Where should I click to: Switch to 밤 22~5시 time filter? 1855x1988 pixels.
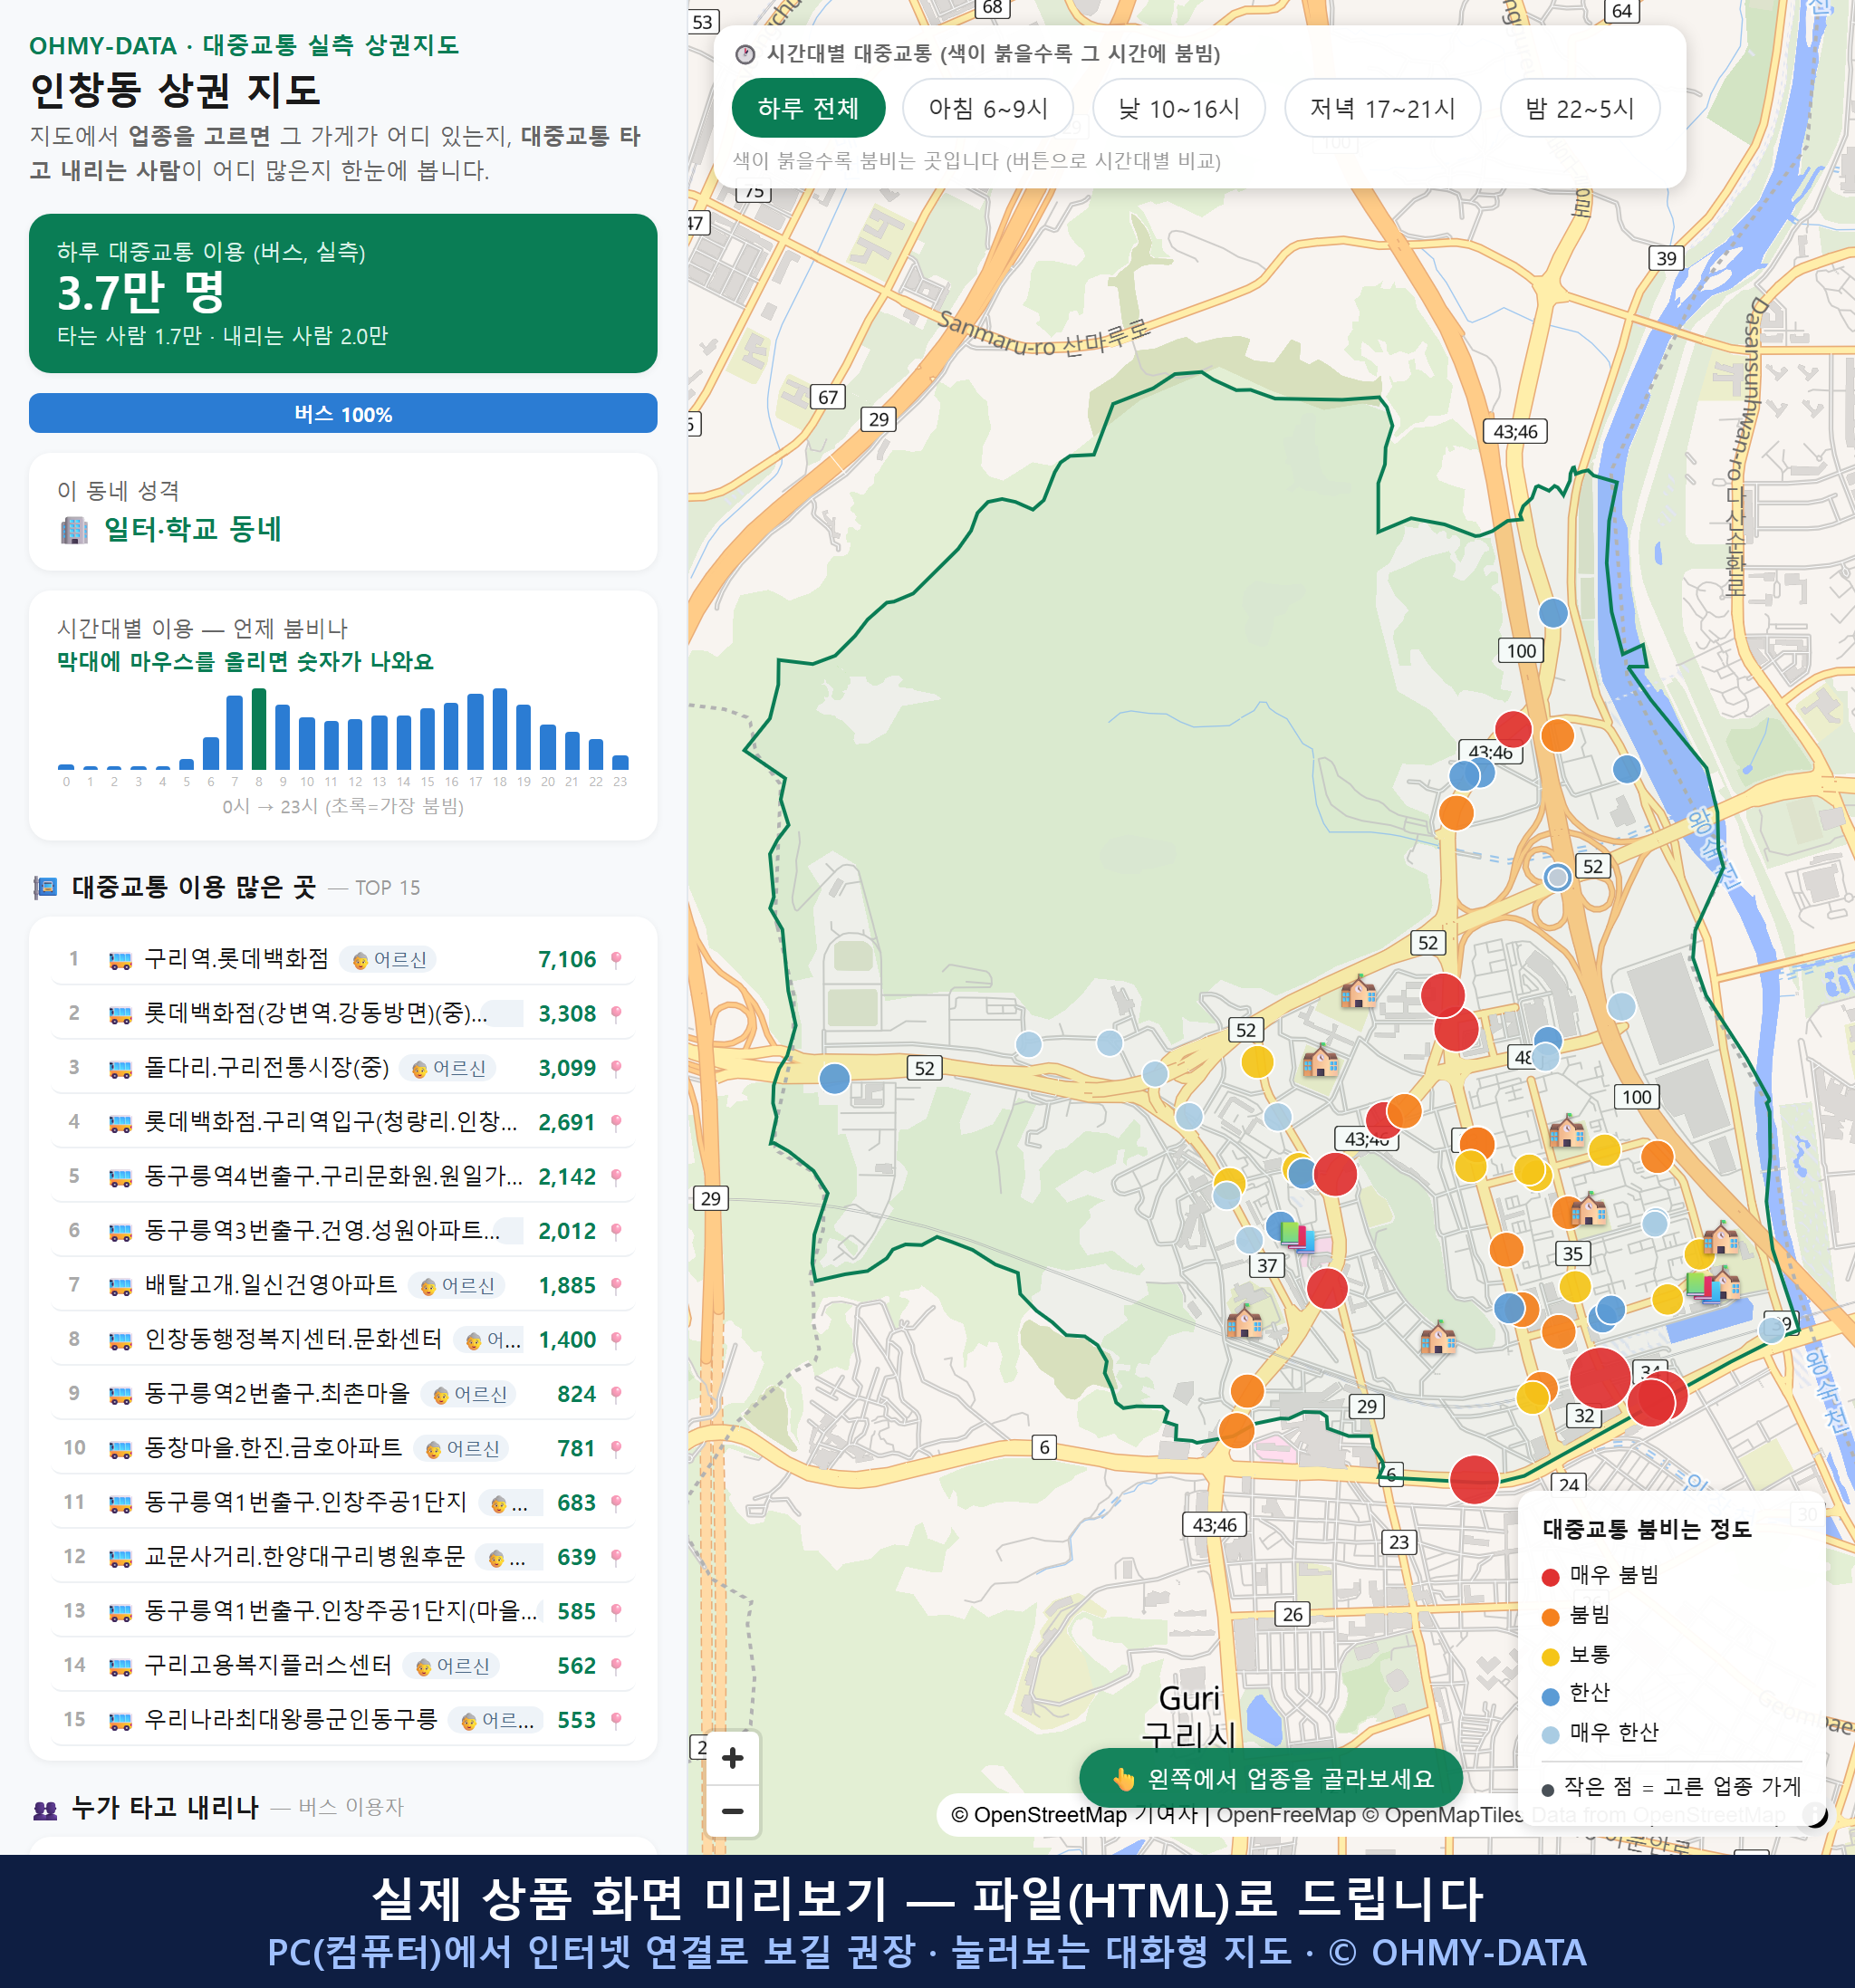click(1580, 108)
